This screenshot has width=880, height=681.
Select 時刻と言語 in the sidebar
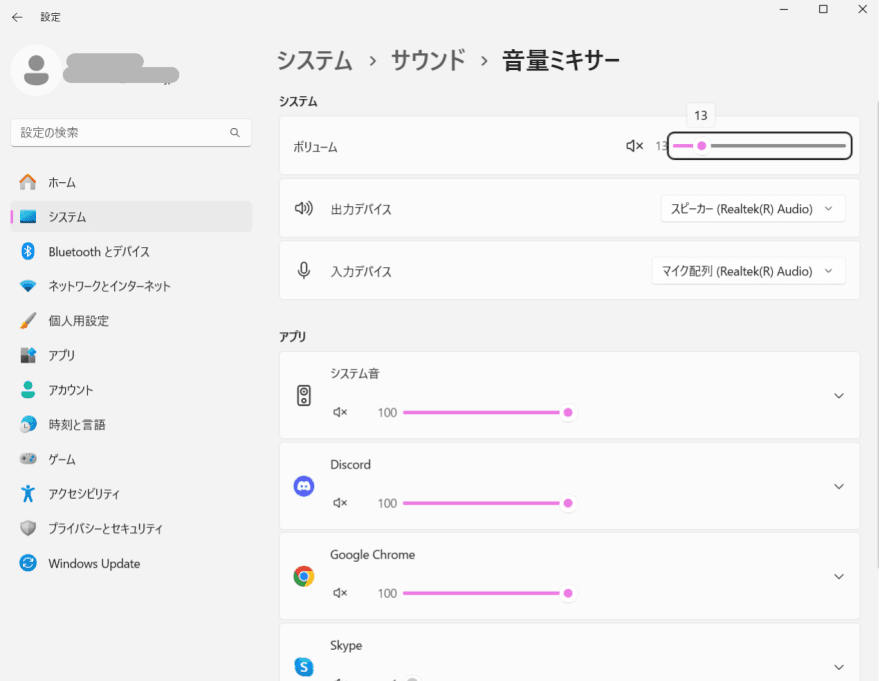coord(77,425)
